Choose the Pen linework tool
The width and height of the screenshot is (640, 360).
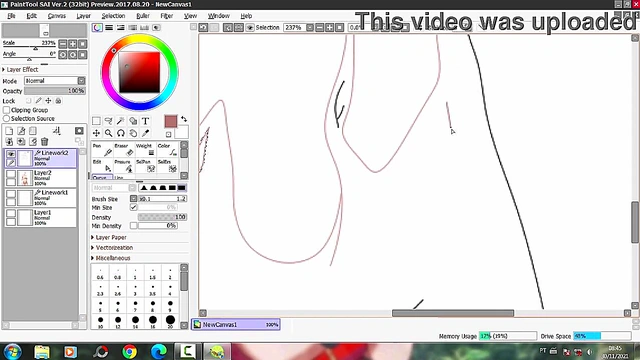point(102,149)
